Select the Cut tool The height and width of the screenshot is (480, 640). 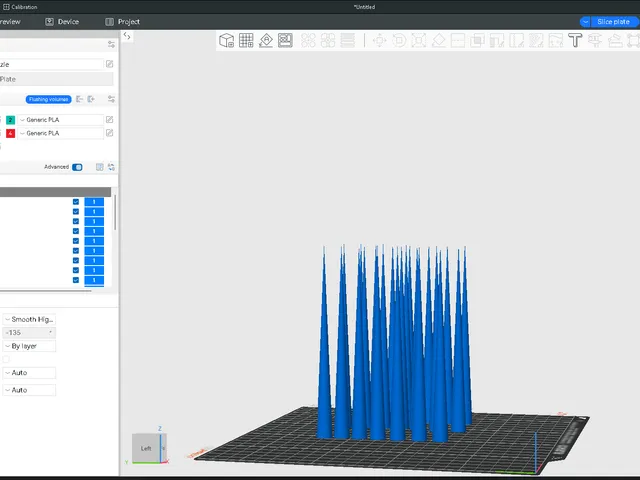click(458, 40)
